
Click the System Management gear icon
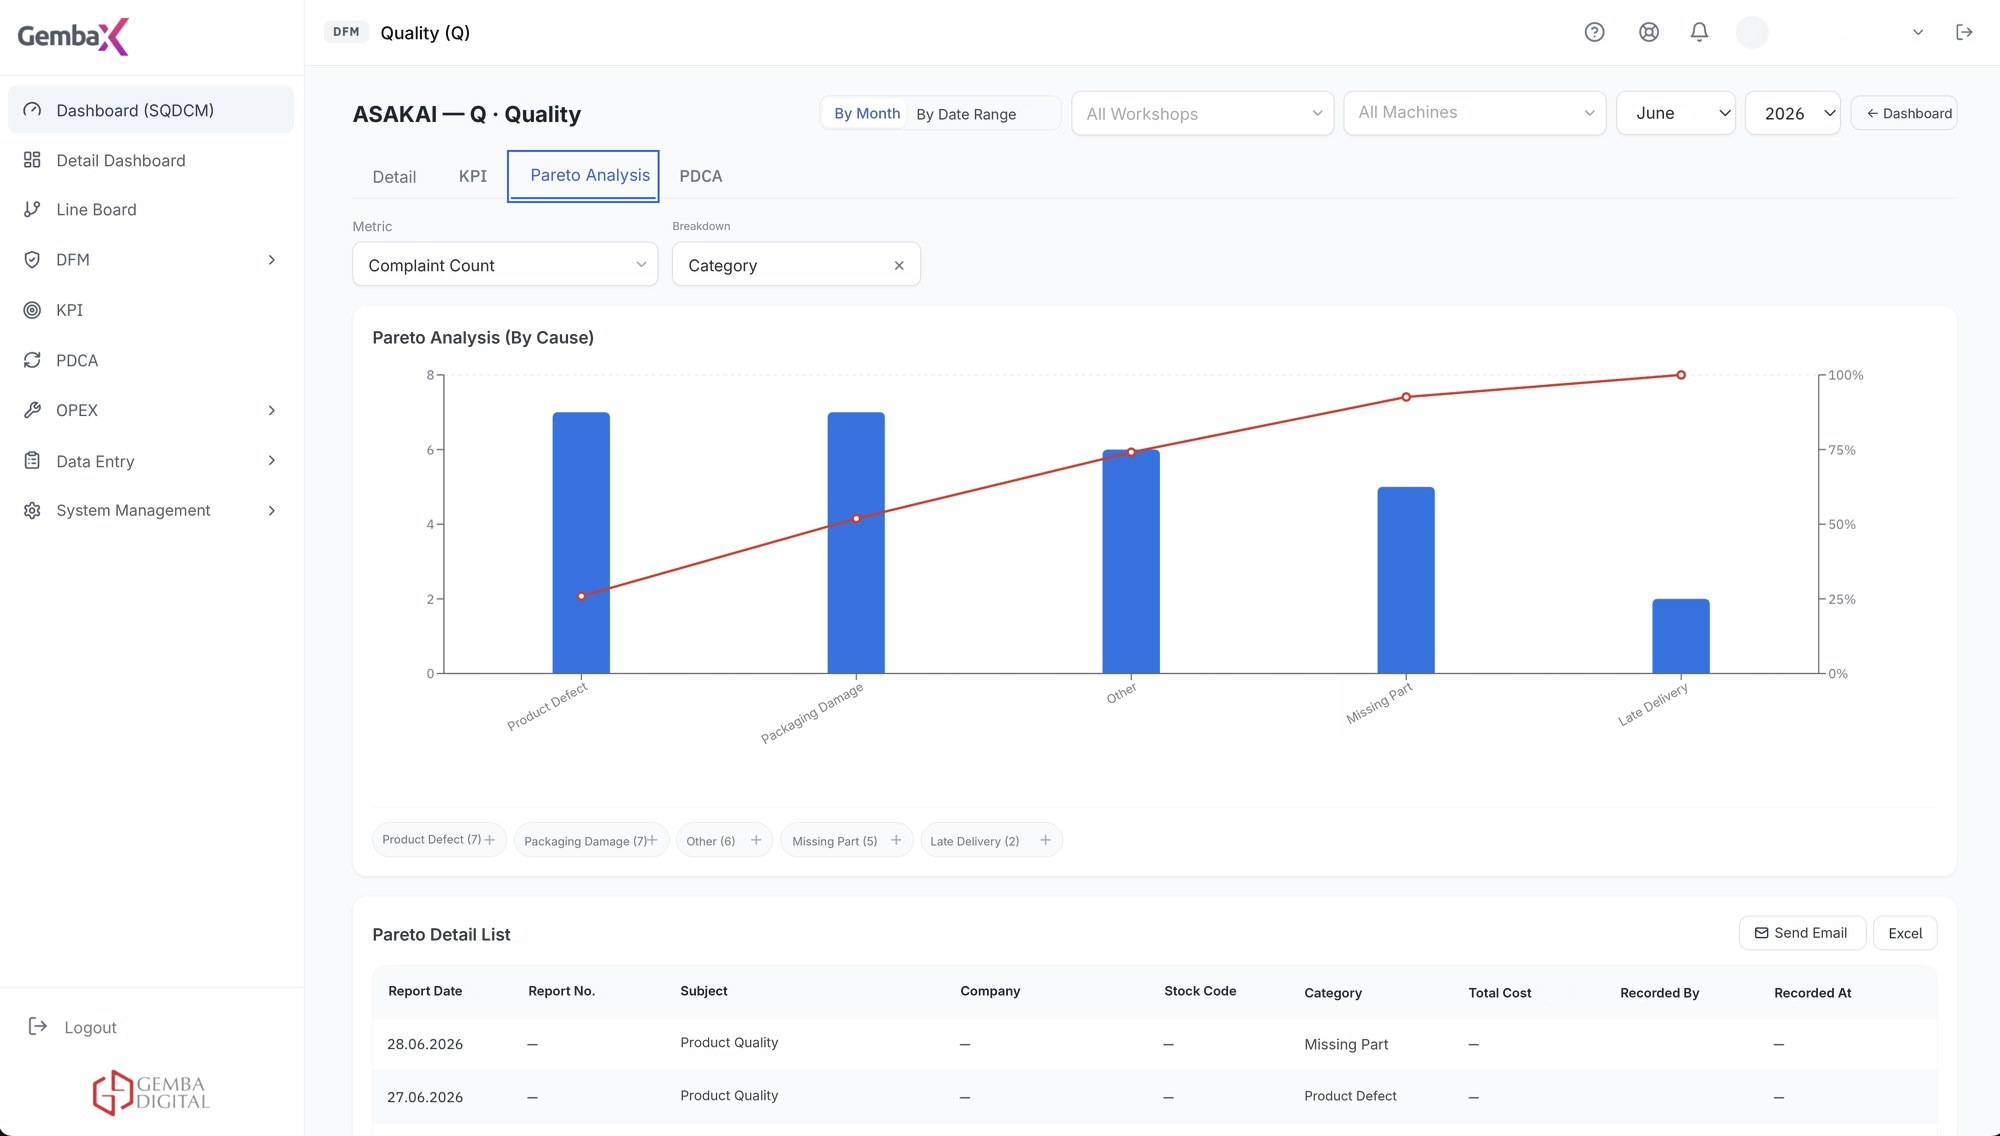click(x=32, y=510)
